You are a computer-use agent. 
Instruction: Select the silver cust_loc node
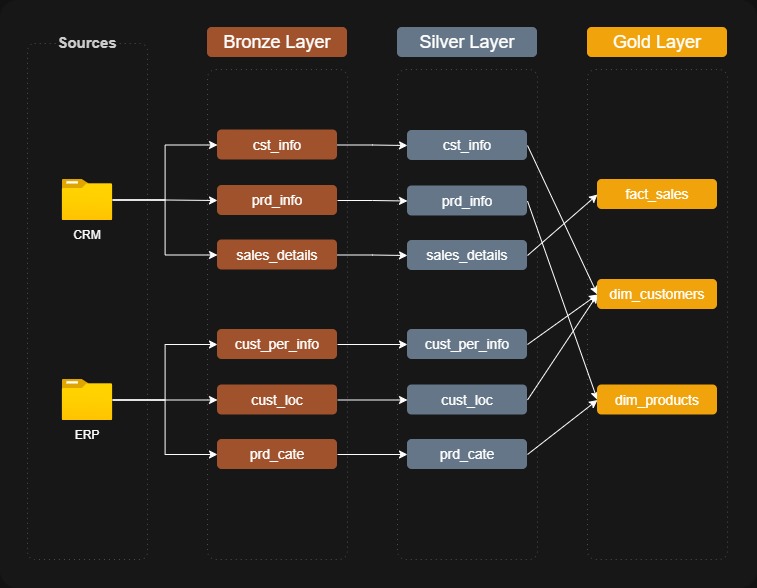tap(467, 399)
